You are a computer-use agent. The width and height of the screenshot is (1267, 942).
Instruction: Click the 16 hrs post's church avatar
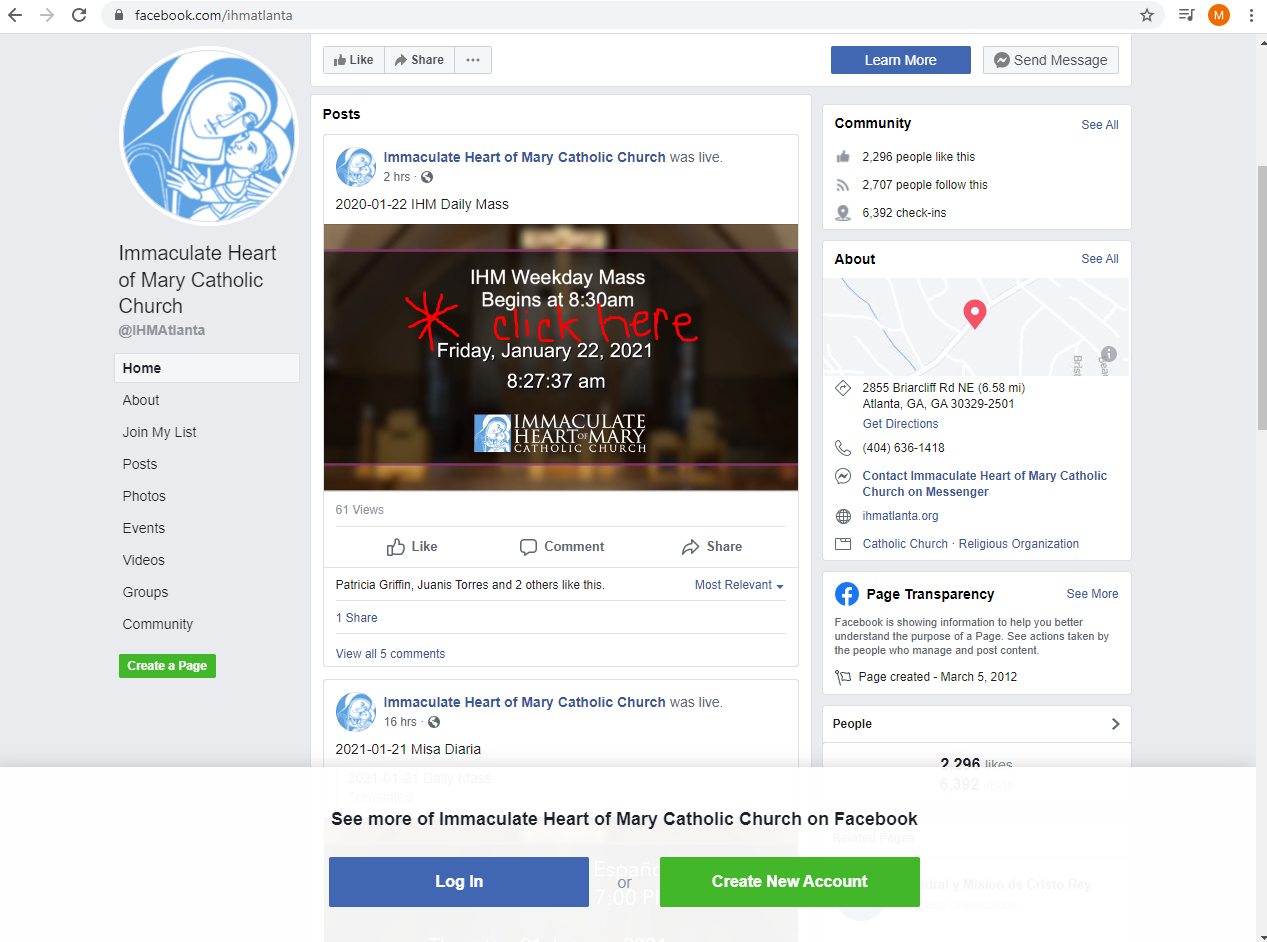click(x=356, y=712)
